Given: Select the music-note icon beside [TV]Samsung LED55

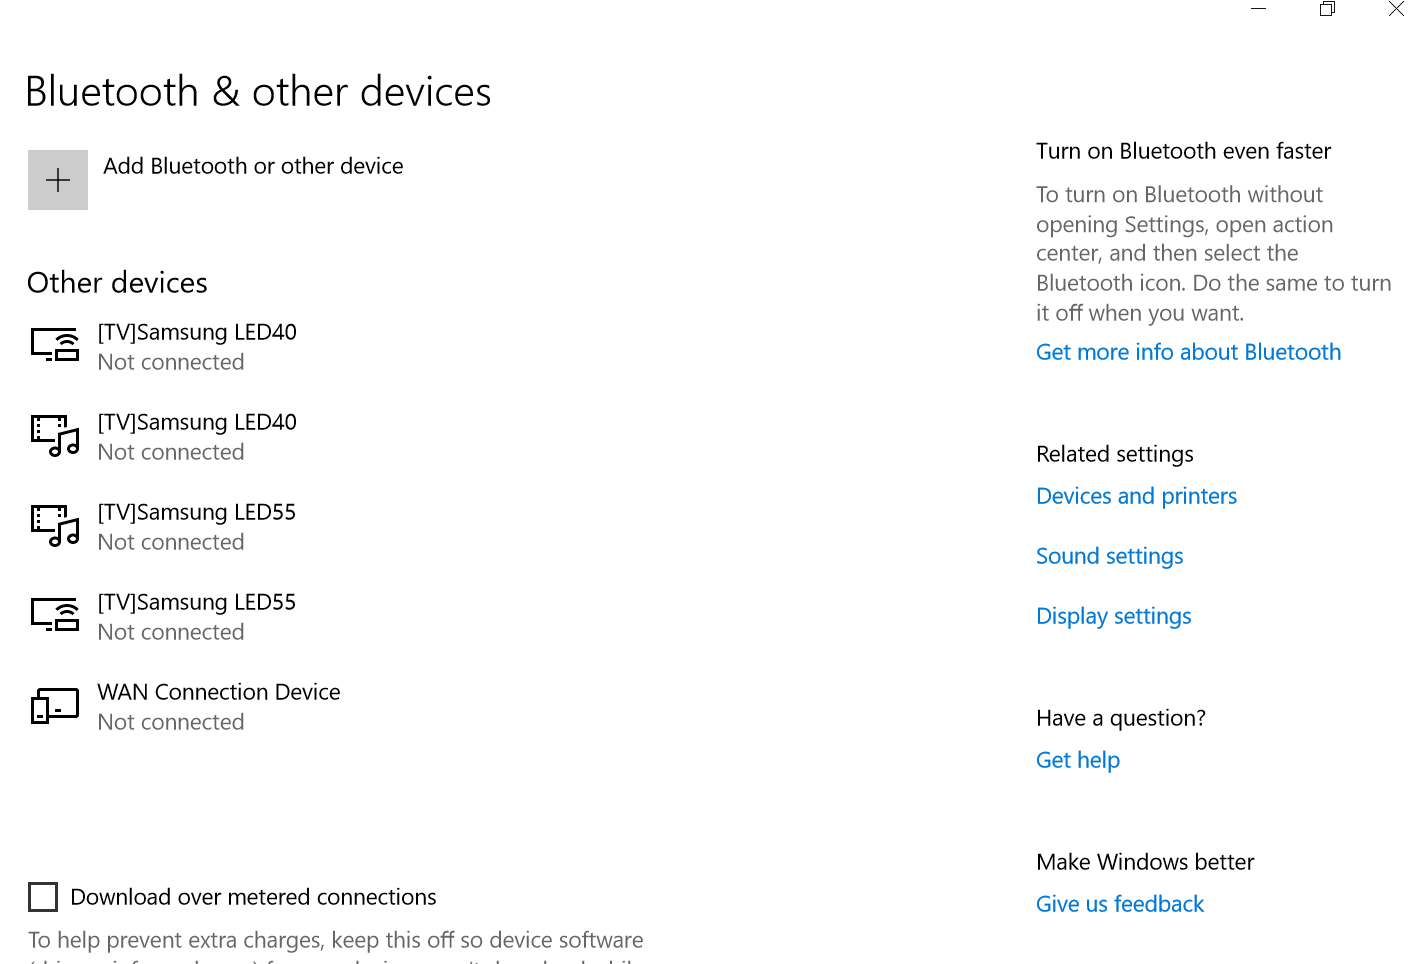Looking at the screenshot, I should 55,524.
